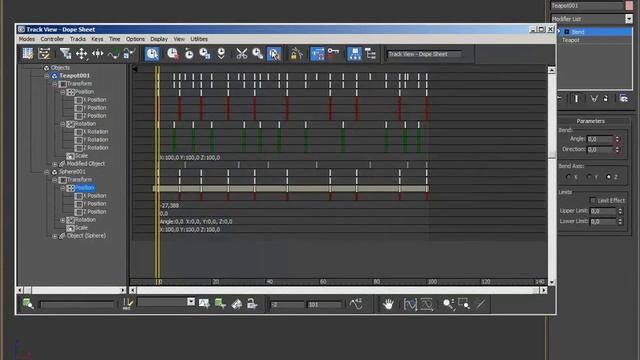
Task: Click the Scale Time clock icon
Action: 204,53
